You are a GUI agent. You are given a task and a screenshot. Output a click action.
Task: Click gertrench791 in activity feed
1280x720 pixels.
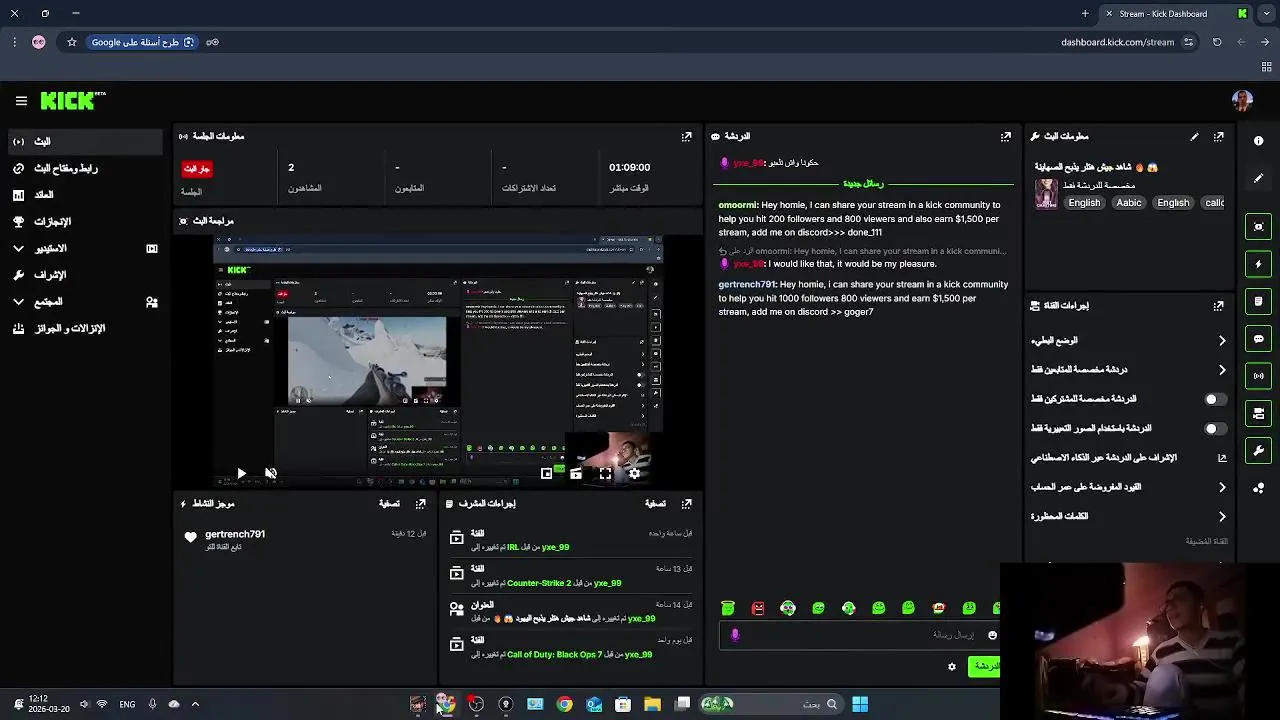(x=235, y=534)
